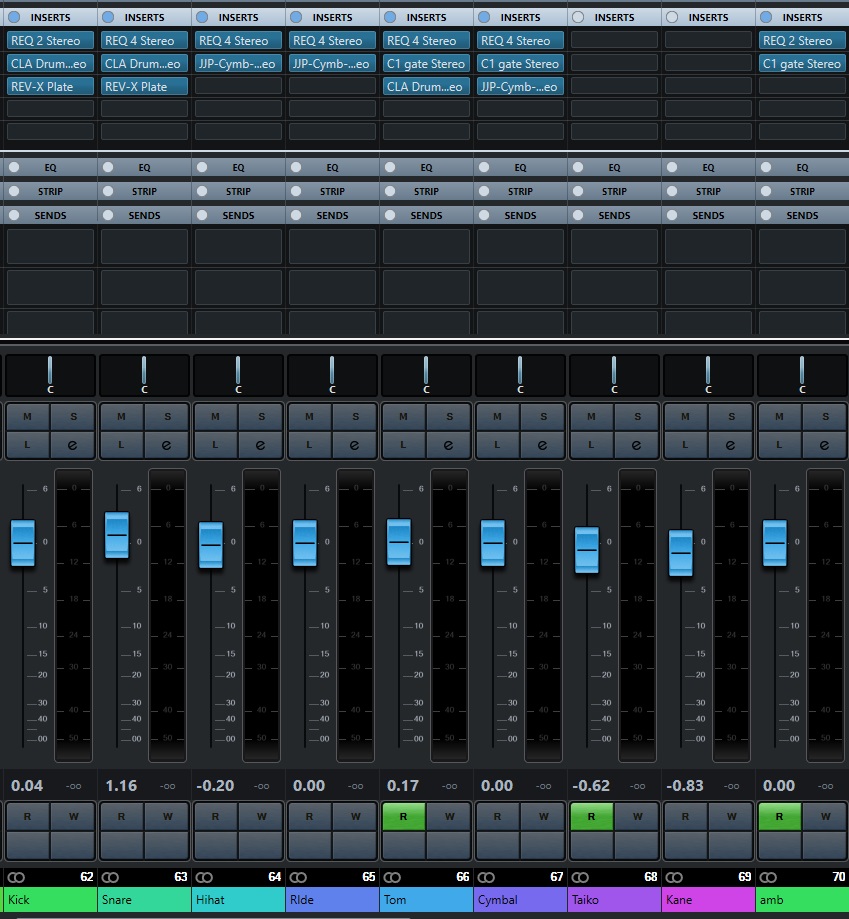This screenshot has height=919, width=849.
Task: Click the stereo link icon on Ride channel 65
Action: (298, 877)
